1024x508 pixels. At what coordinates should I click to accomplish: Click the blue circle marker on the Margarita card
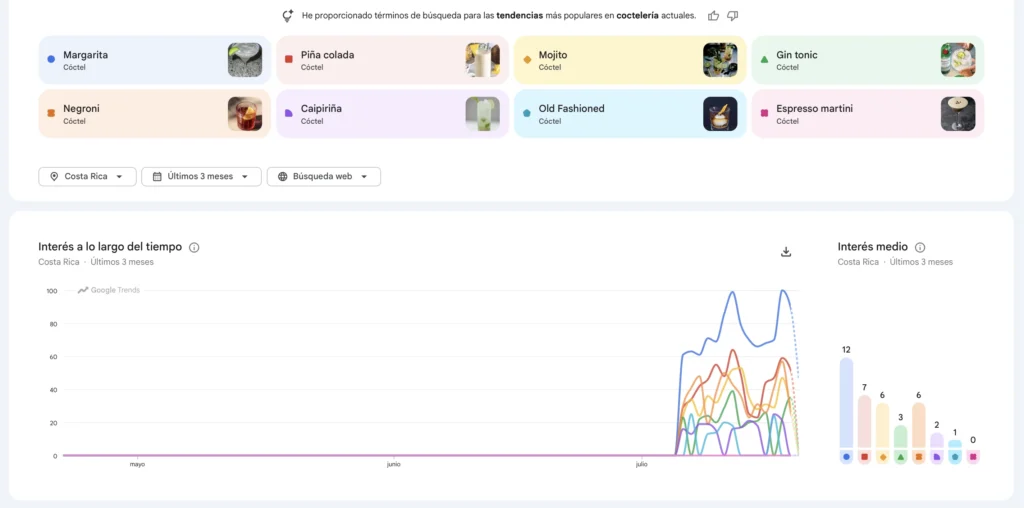pyautogui.click(x=51, y=59)
